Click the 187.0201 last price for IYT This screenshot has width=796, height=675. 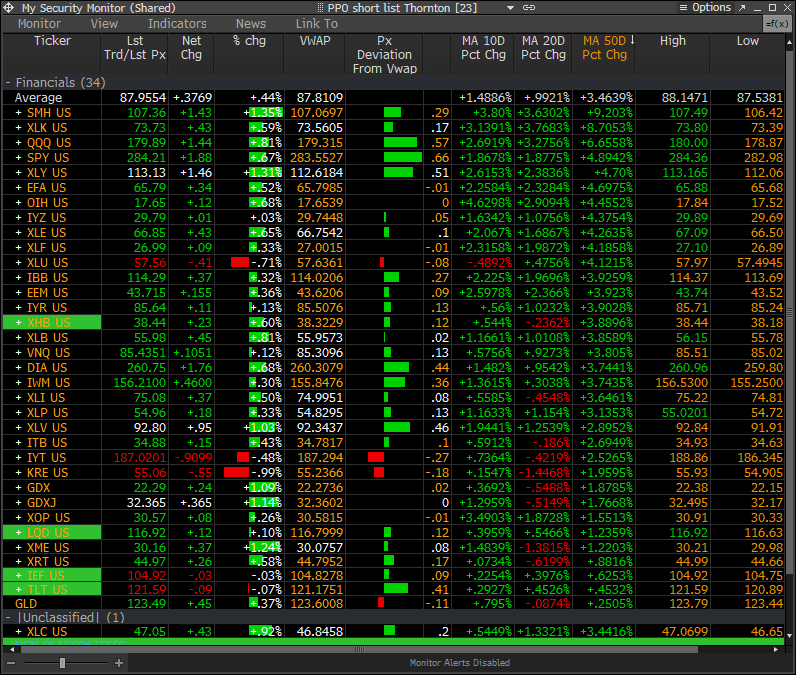pos(140,458)
